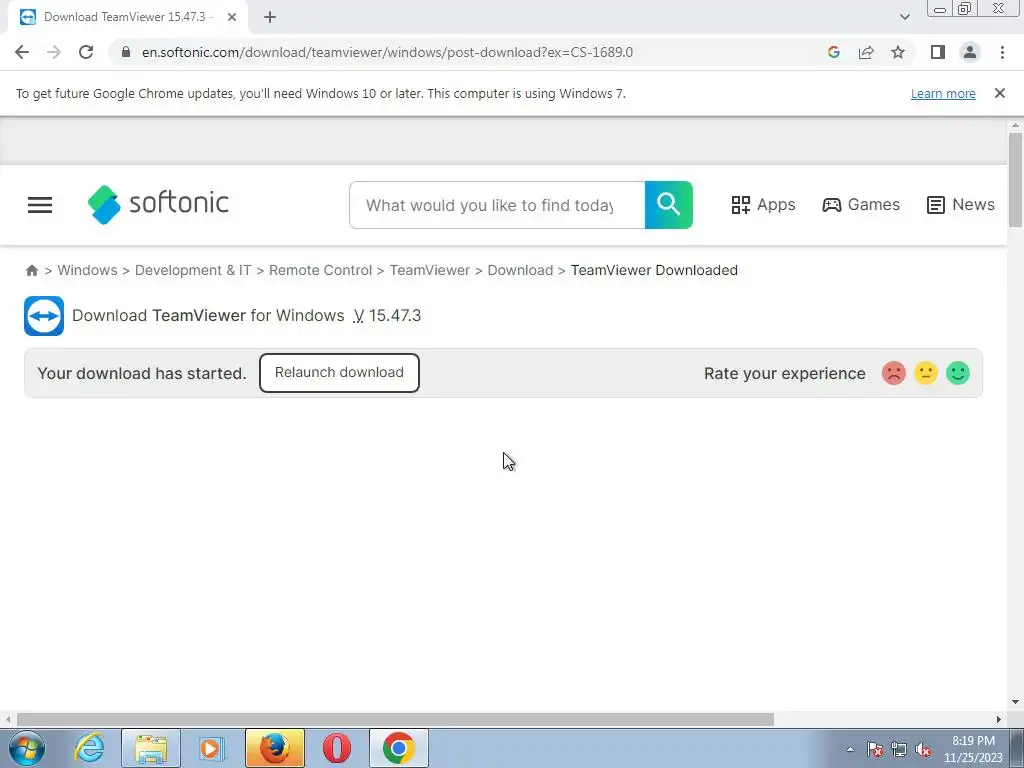Open the TeamViewer breadcrumb link
The height and width of the screenshot is (768, 1024).
(430, 270)
